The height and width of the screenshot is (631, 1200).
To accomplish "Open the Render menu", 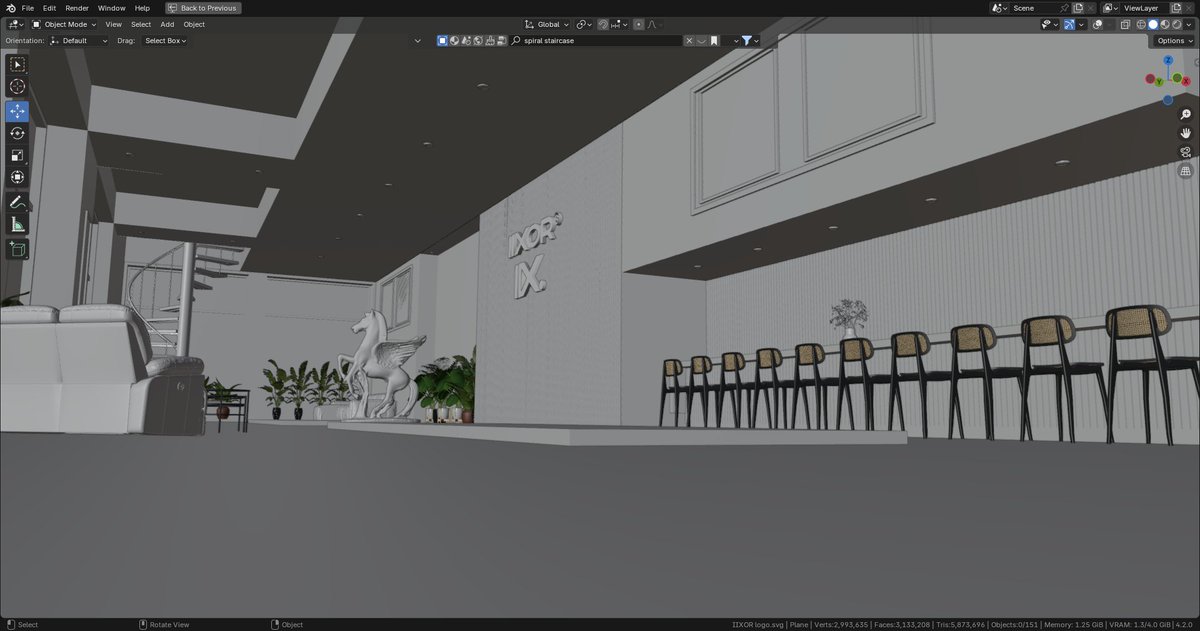I will 76,7.
